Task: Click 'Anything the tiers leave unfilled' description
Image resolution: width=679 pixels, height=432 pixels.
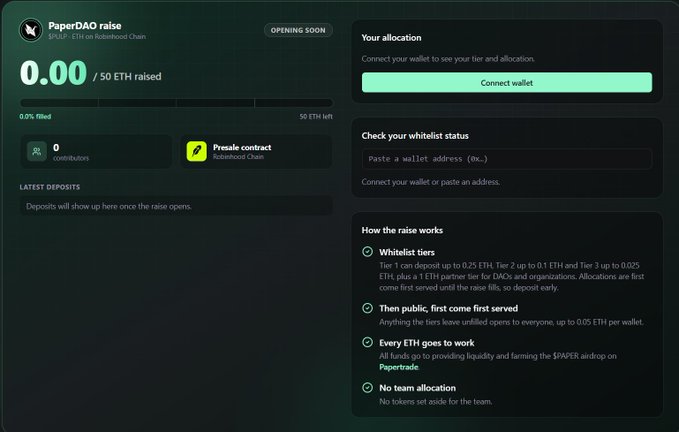Action: tap(511, 322)
